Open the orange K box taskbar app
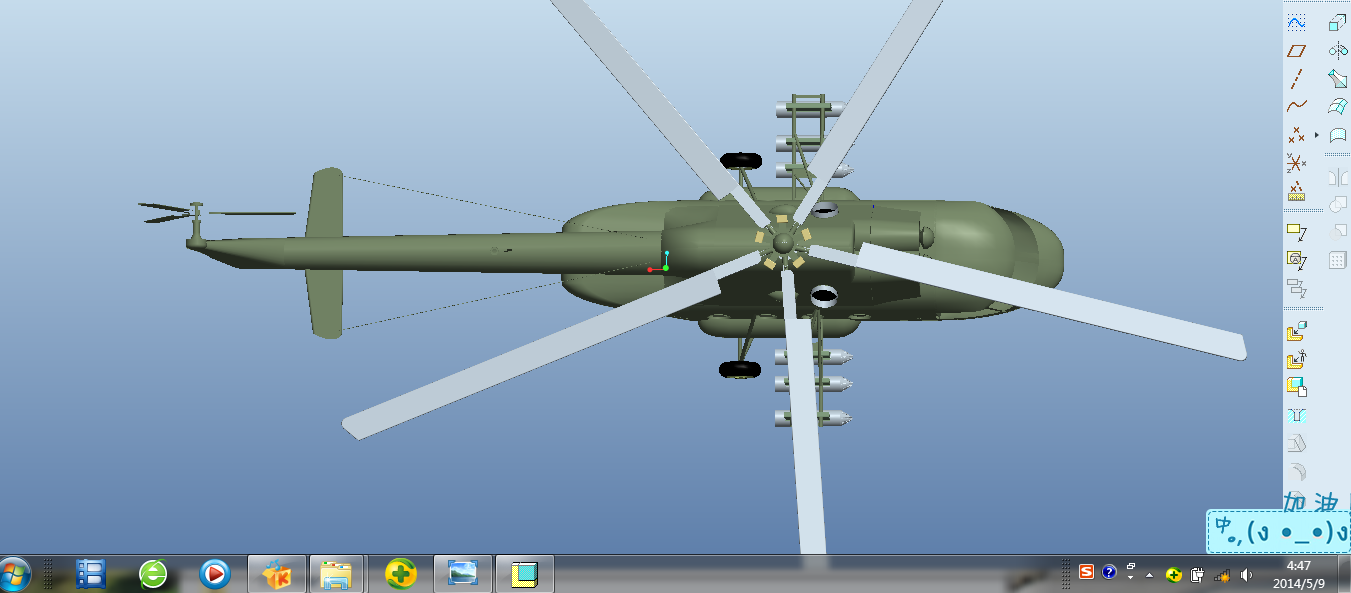 pos(276,573)
